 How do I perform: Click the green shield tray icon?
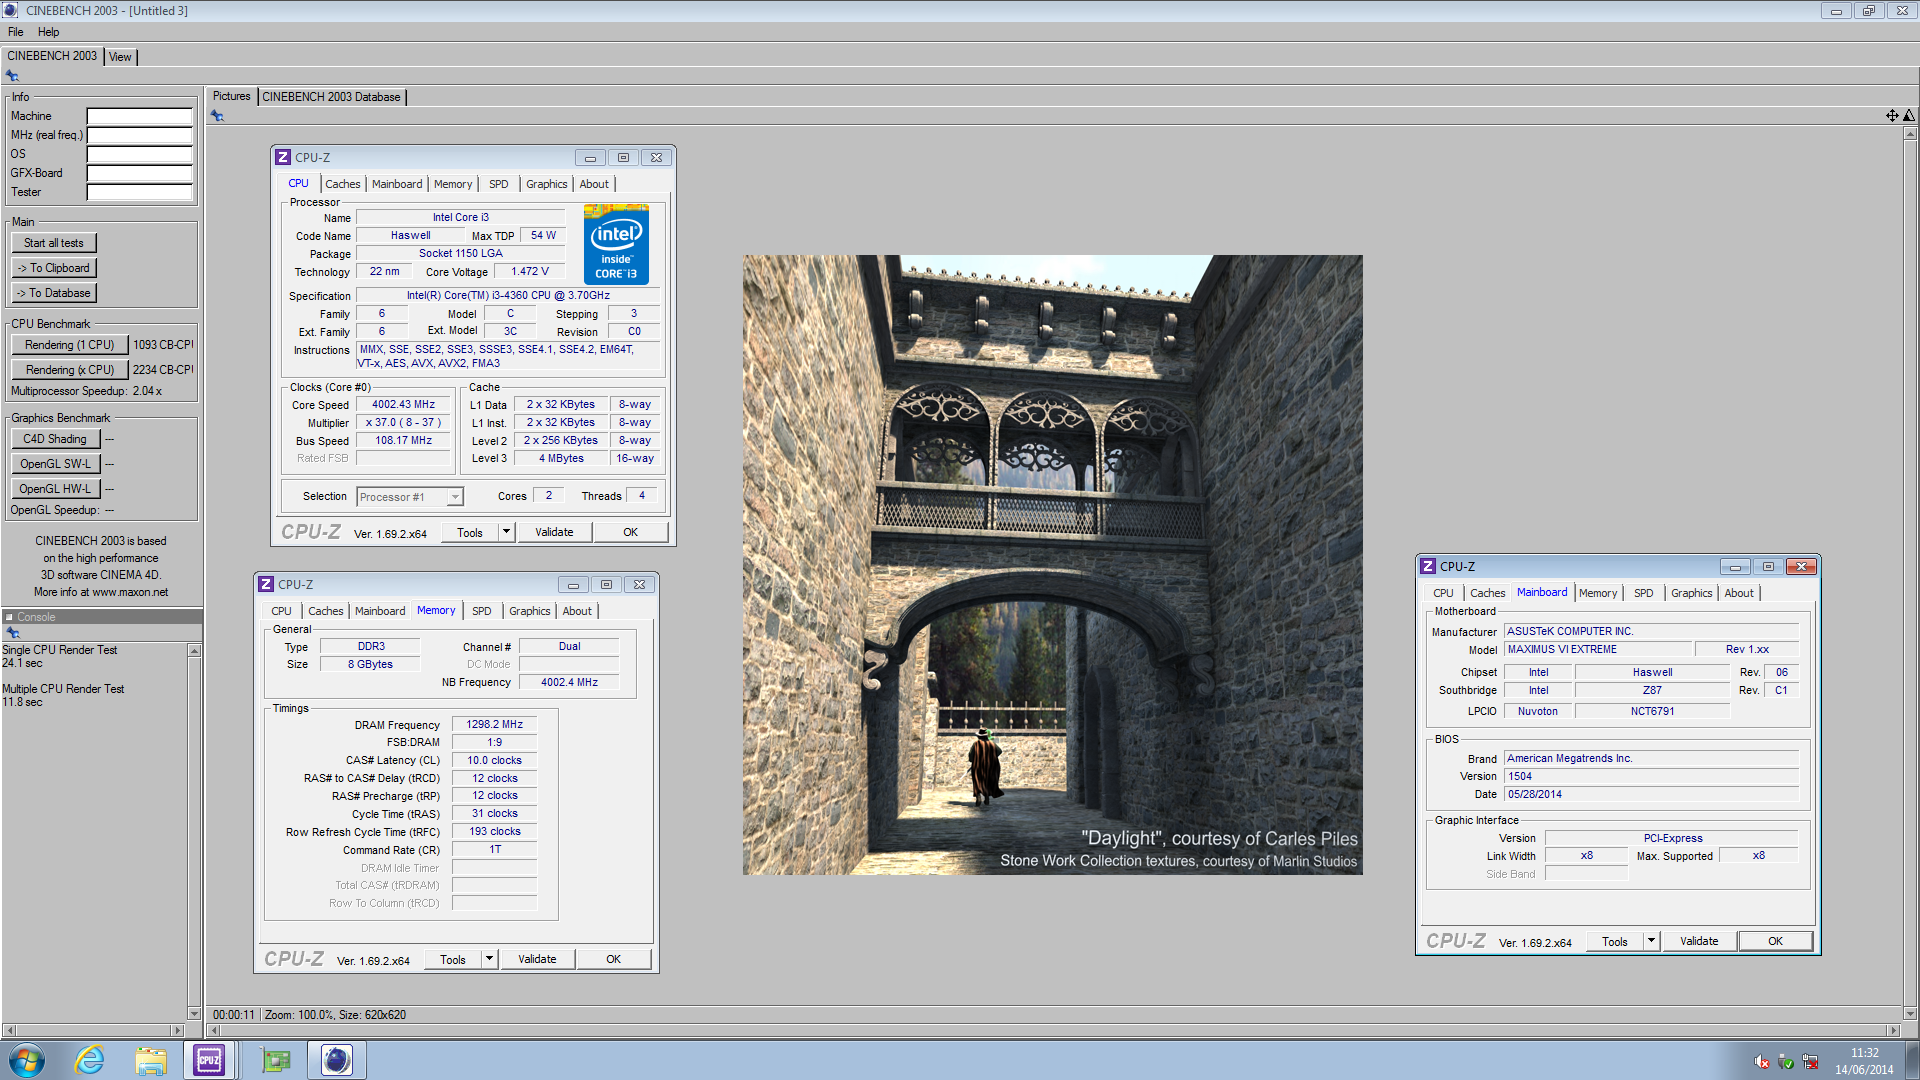pyautogui.click(x=1786, y=1062)
